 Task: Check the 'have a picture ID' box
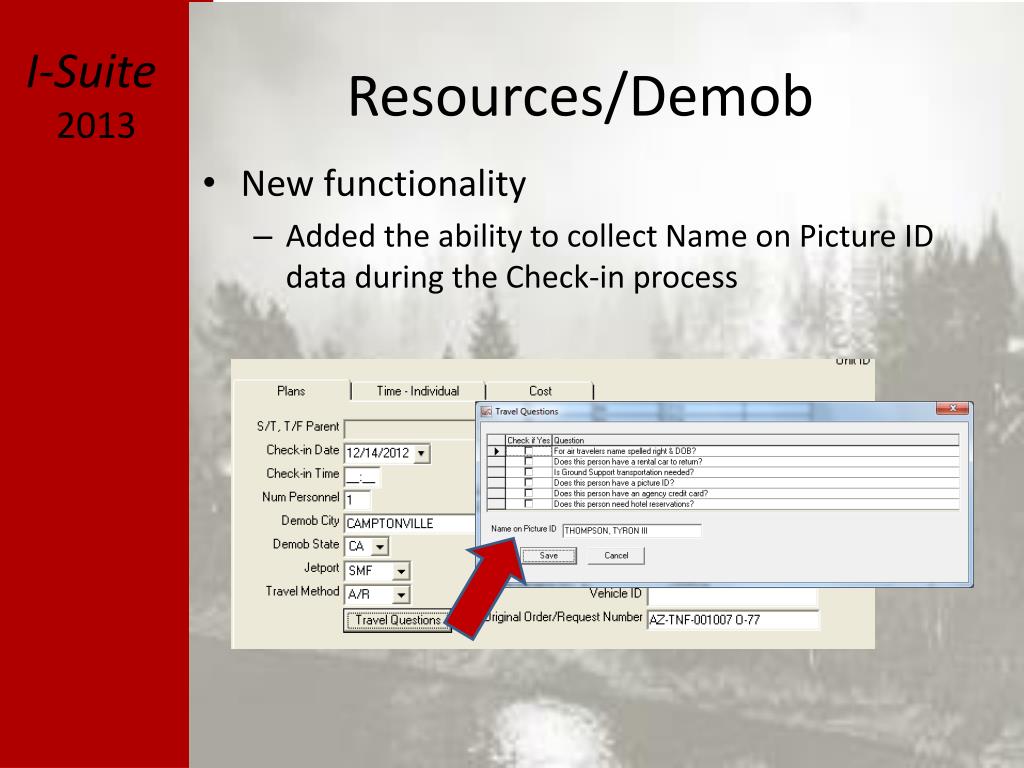point(528,483)
